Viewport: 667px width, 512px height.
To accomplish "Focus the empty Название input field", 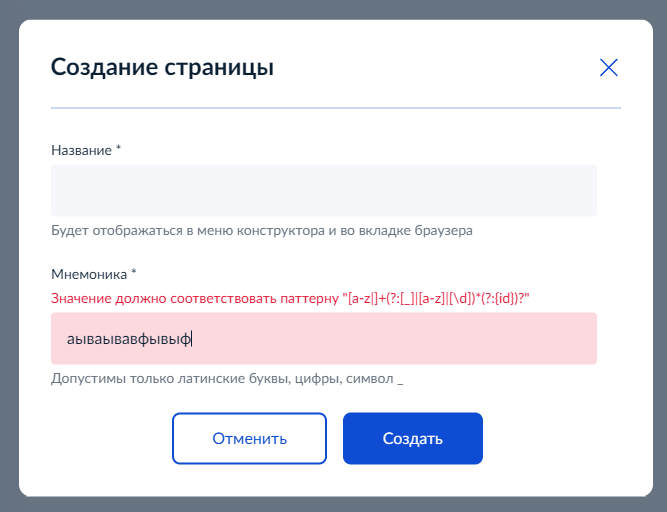I will 324,191.
